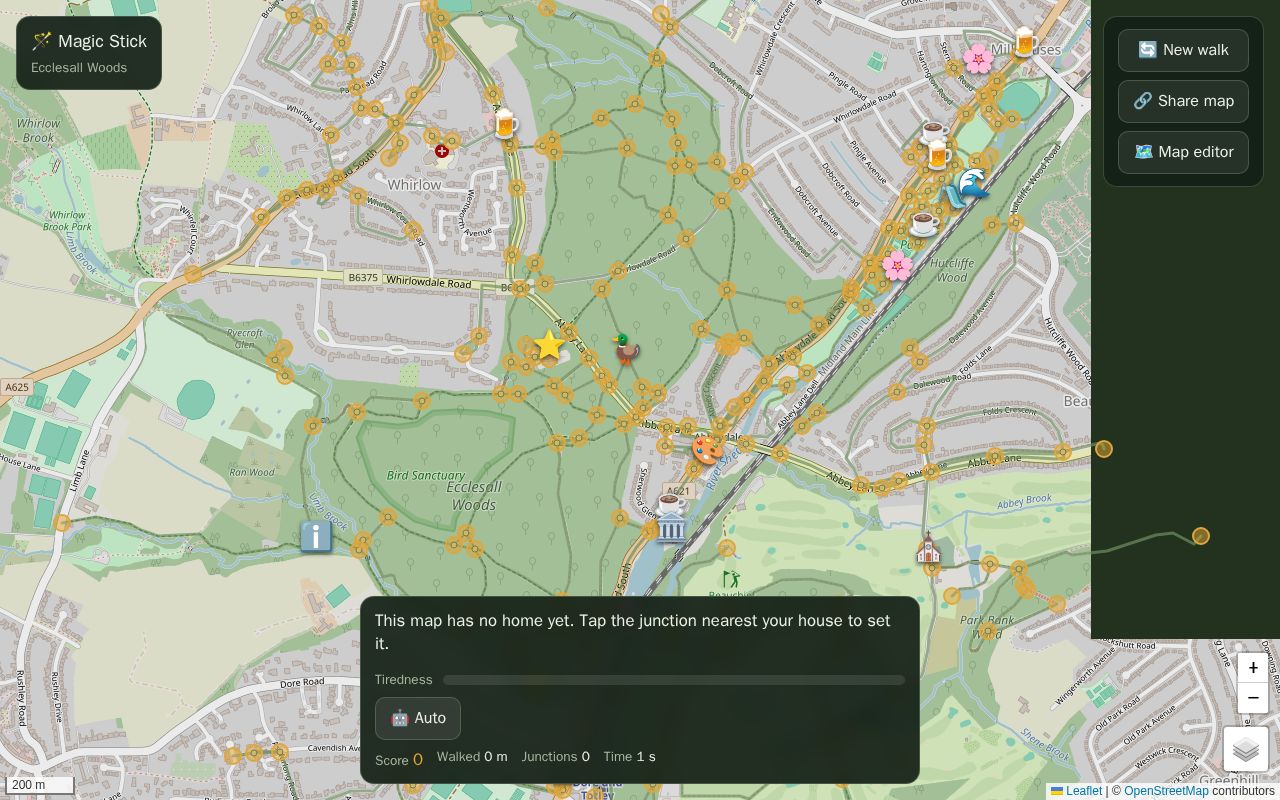Viewport: 1280px width, 800px height.
Task: Open the map layers control
Action: pyautogui.click(x=1245, y=749)
